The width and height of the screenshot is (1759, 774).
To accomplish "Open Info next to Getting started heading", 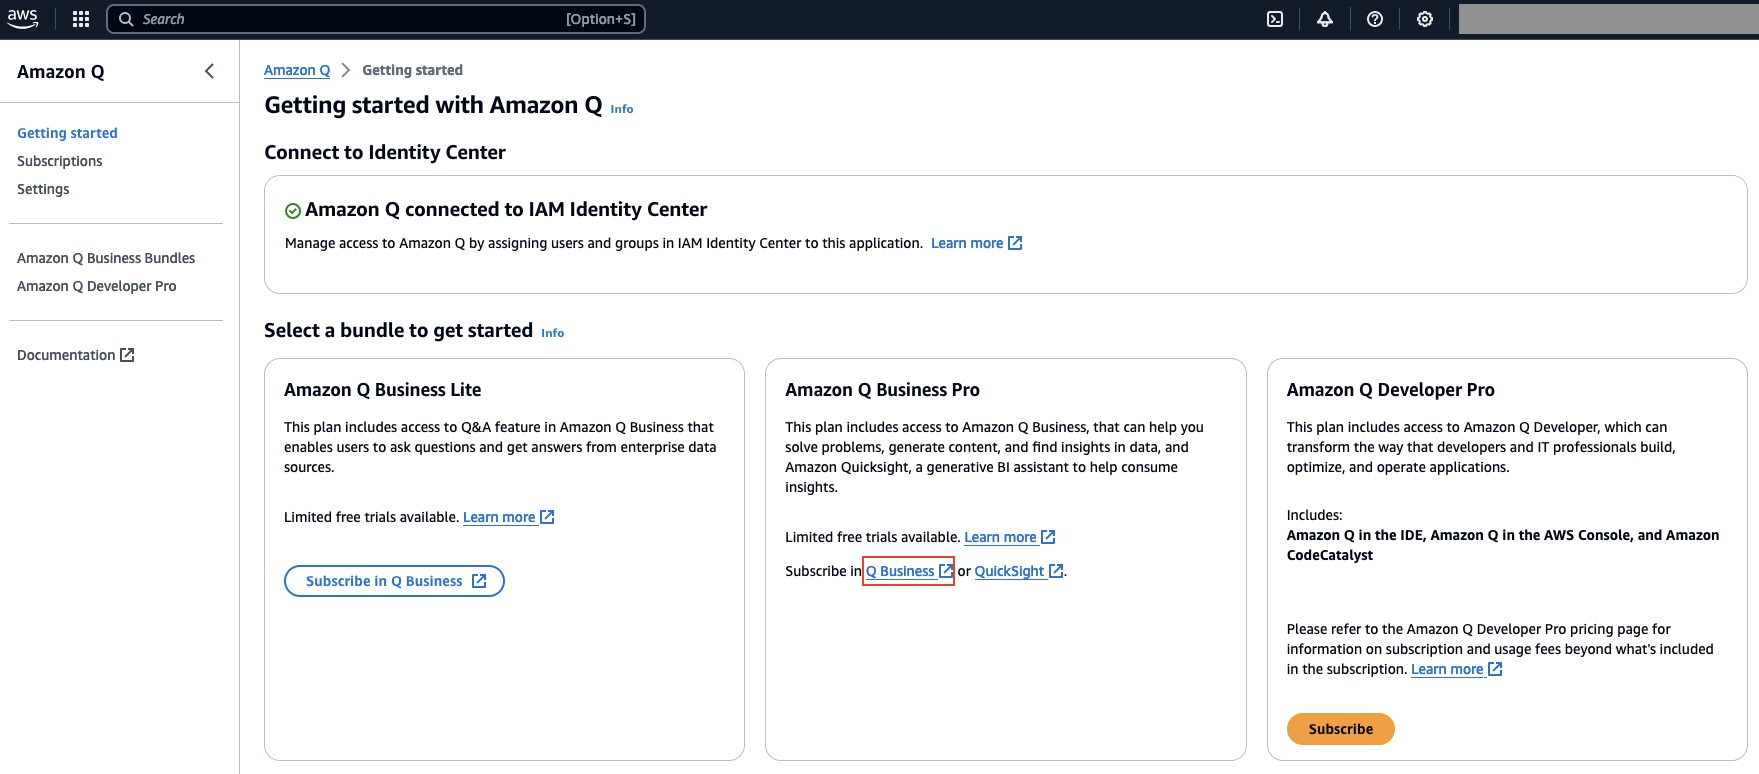I will click(x=621, y=109).
